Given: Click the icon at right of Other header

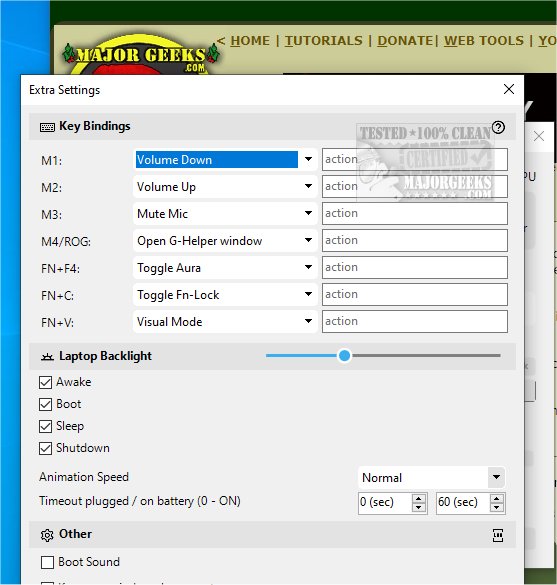Looking at the screenshot, I should click(x=498, y=535).
